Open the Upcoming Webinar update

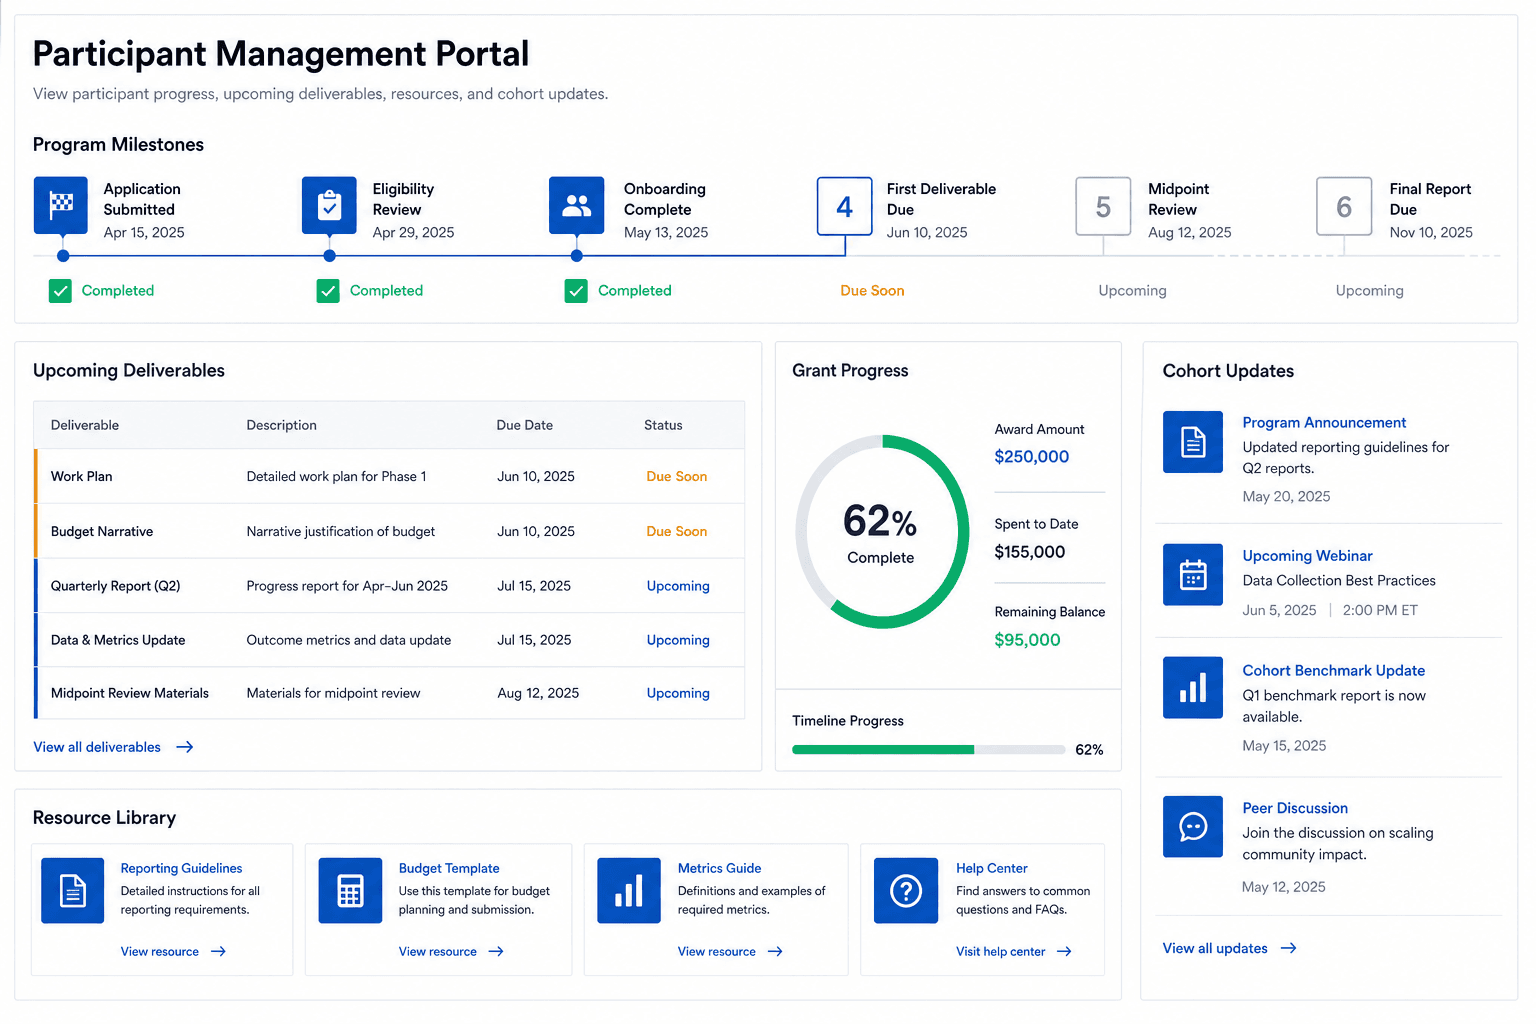1307,556
